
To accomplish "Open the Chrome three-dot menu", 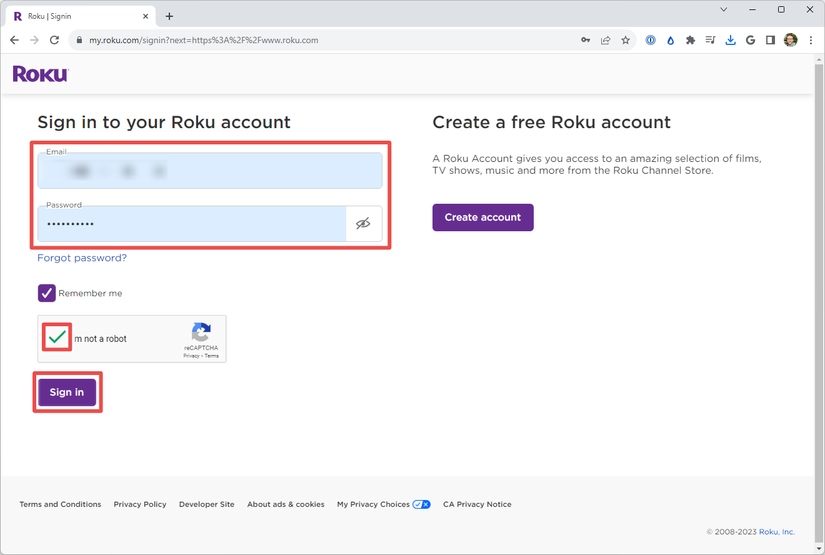I will [x=810, y=40].
